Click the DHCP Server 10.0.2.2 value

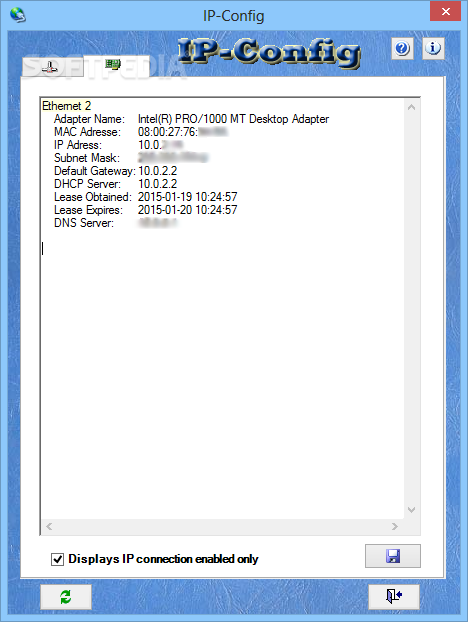pos(157,184)
